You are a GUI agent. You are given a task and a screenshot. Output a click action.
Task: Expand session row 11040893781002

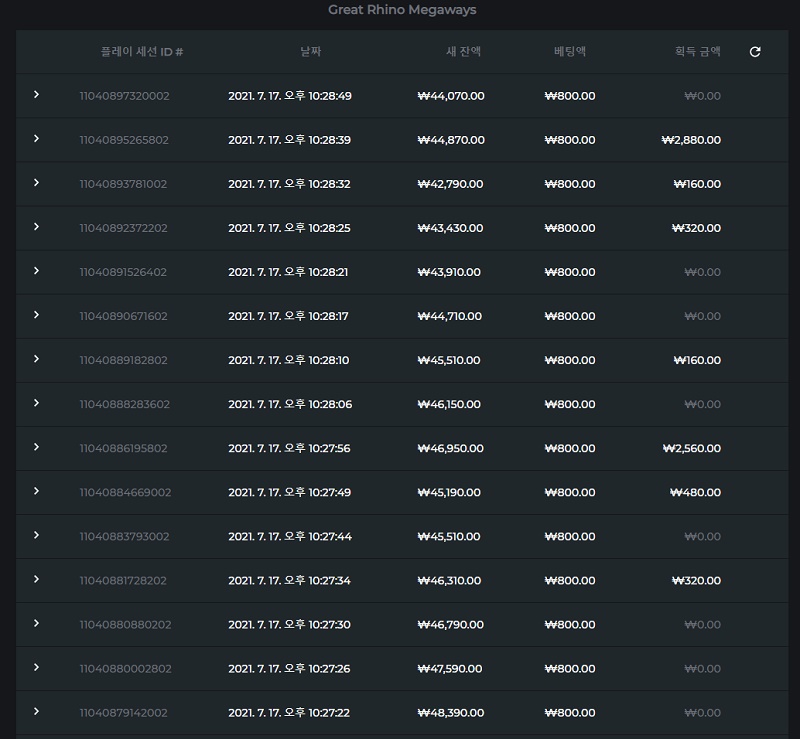(x=36, y=183)
